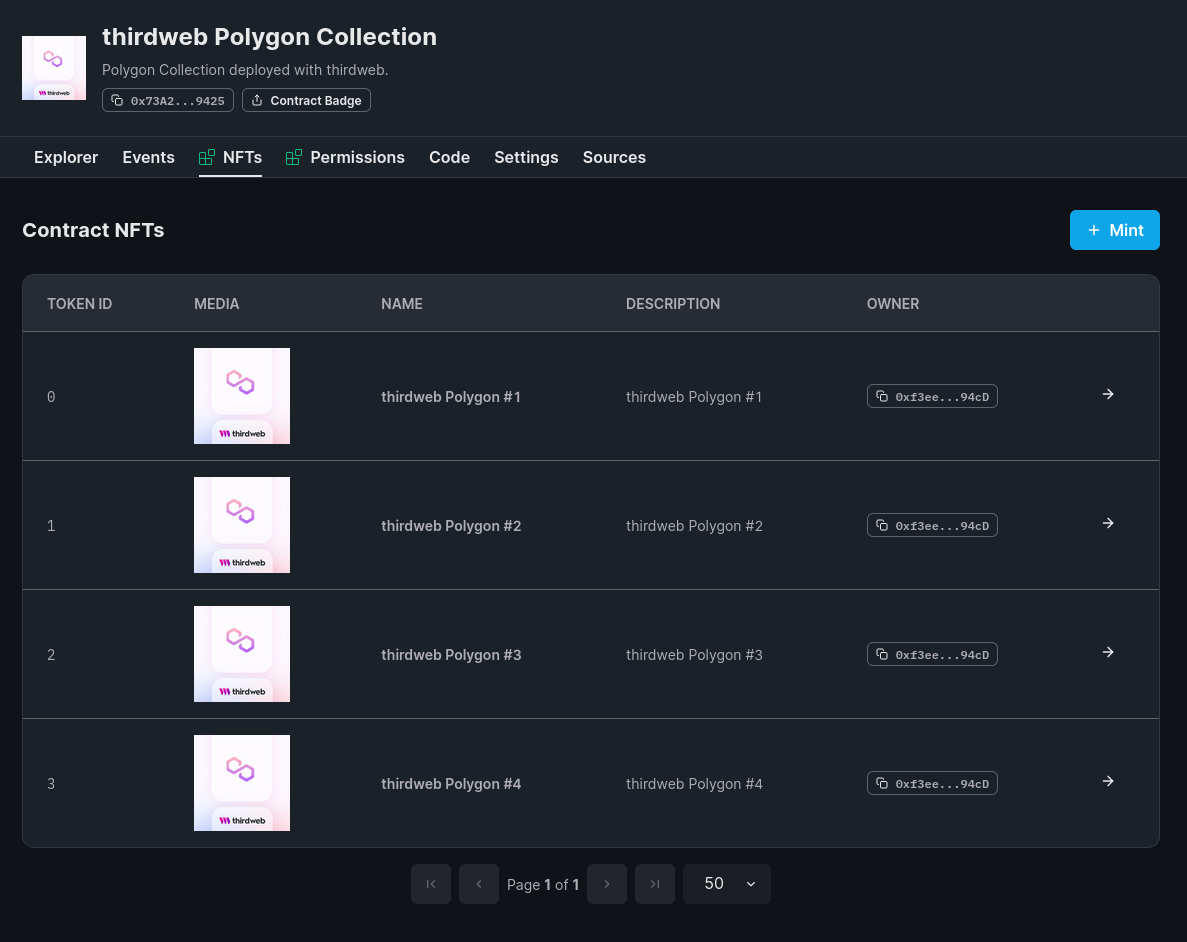
Task: Open the Code tab
Action: pos(449,157)
